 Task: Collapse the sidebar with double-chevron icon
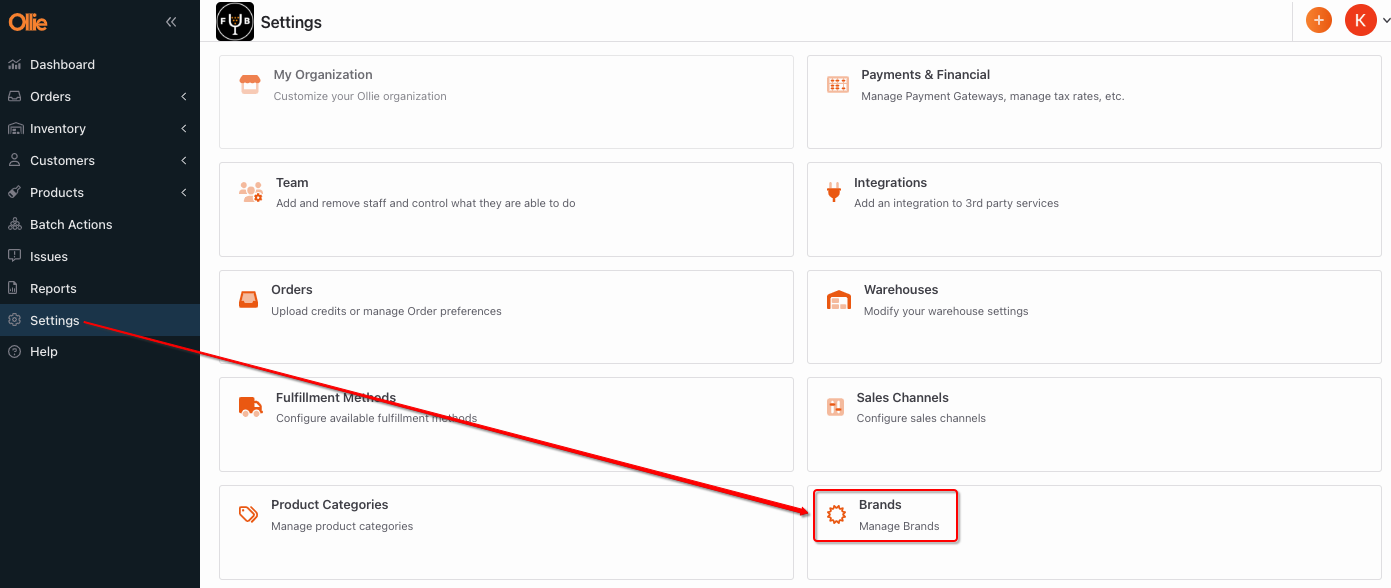point(171,21)
